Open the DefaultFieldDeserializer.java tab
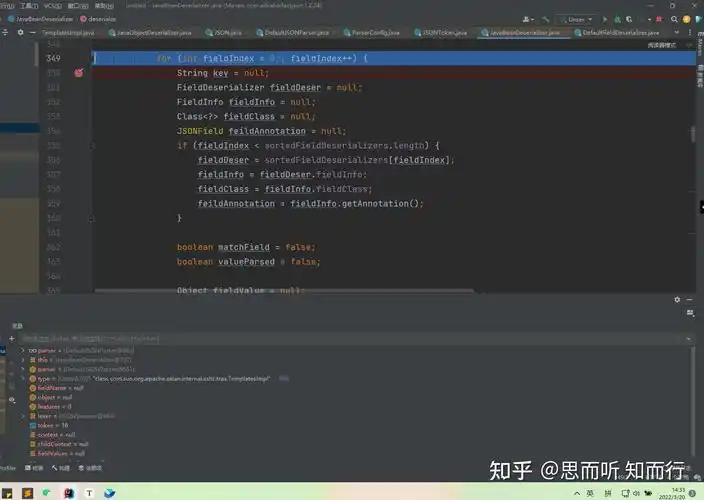704x500 pixels. pyautogui.click(x=617, y=33)
